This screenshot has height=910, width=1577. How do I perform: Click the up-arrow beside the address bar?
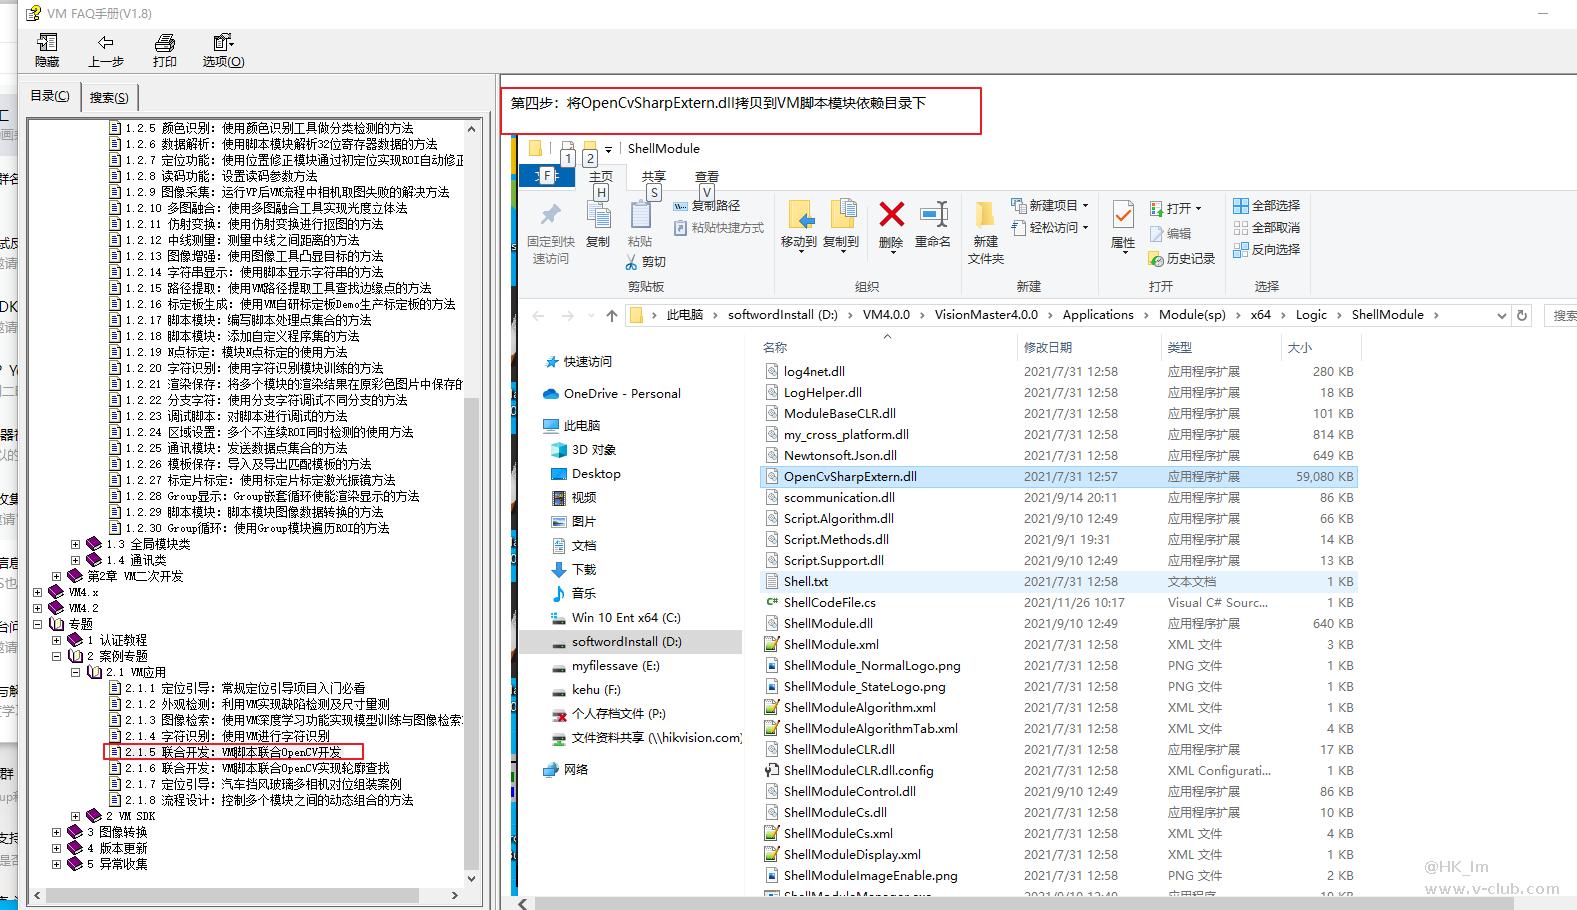point(612,315)
